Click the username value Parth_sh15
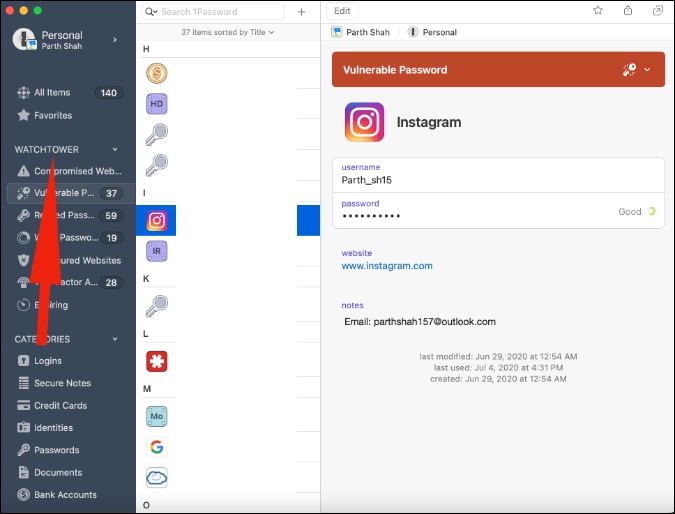The height and width of the screenshot is (514, 675). coord(366,180)
